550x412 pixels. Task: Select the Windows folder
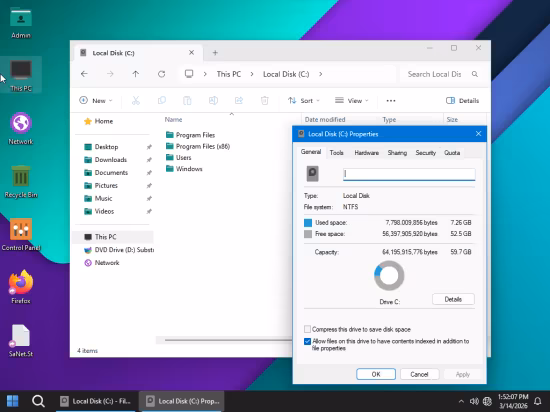184,169
